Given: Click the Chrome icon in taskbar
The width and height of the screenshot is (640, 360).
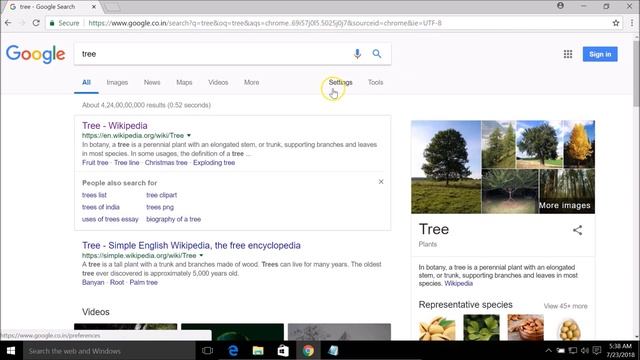Looking at the screenshot, I should [x=308, y=351].
